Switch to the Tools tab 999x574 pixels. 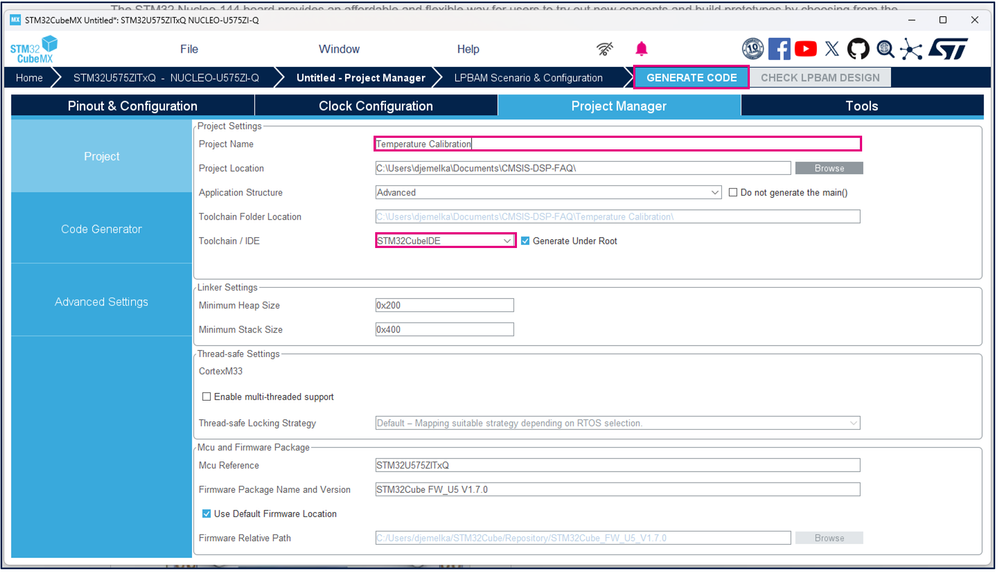point(862,106)
